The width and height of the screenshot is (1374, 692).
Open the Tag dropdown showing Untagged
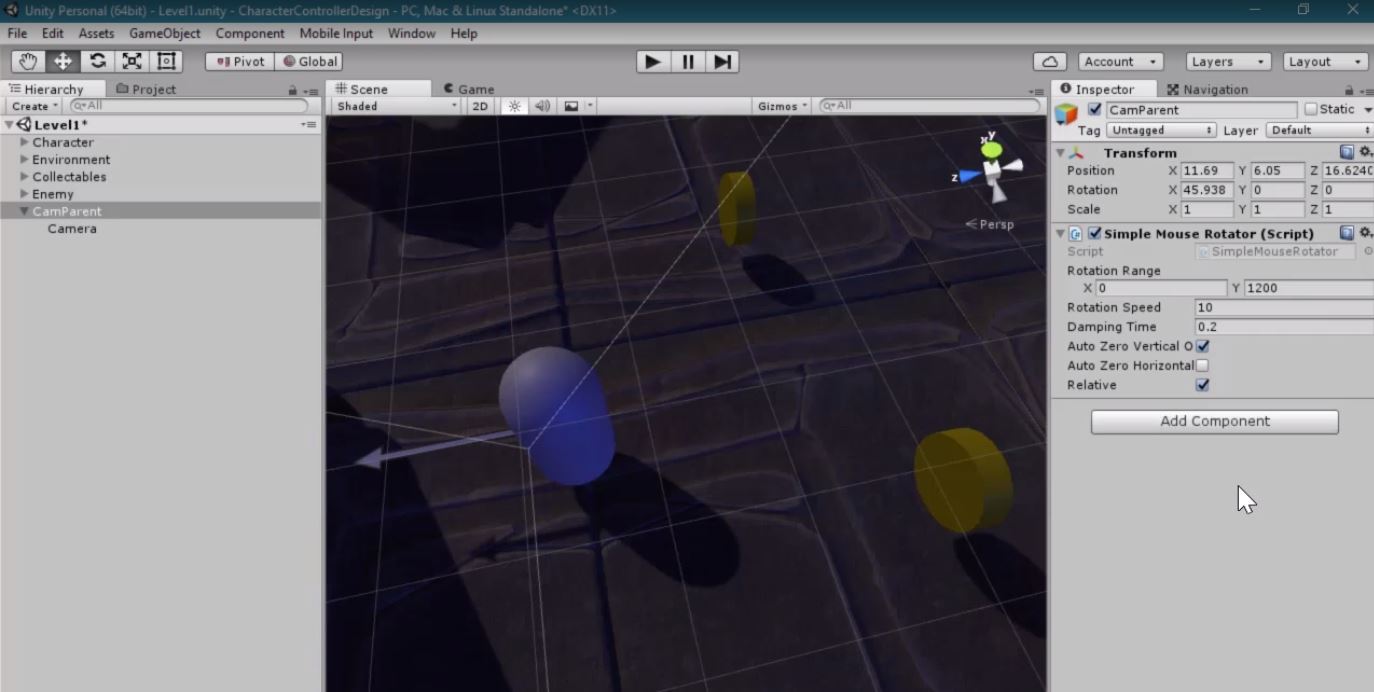[x=1160, y=130]
